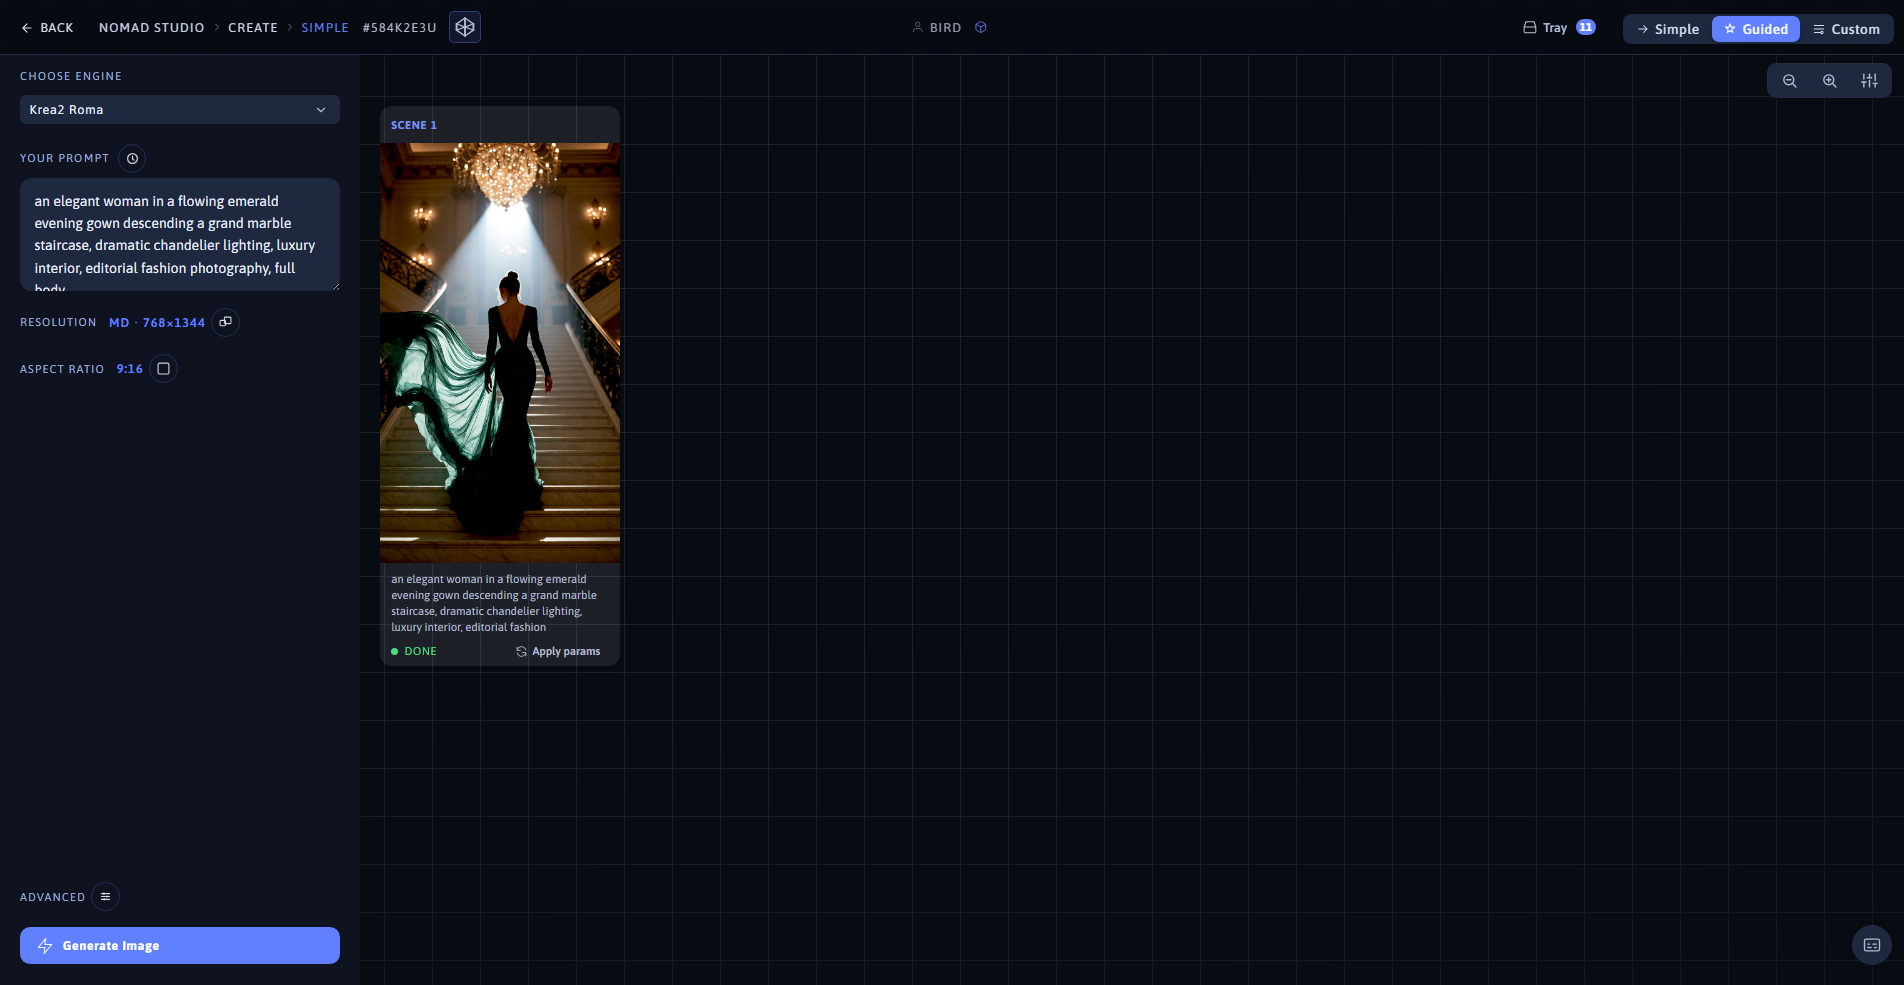Click the Generate Image button

180,946
